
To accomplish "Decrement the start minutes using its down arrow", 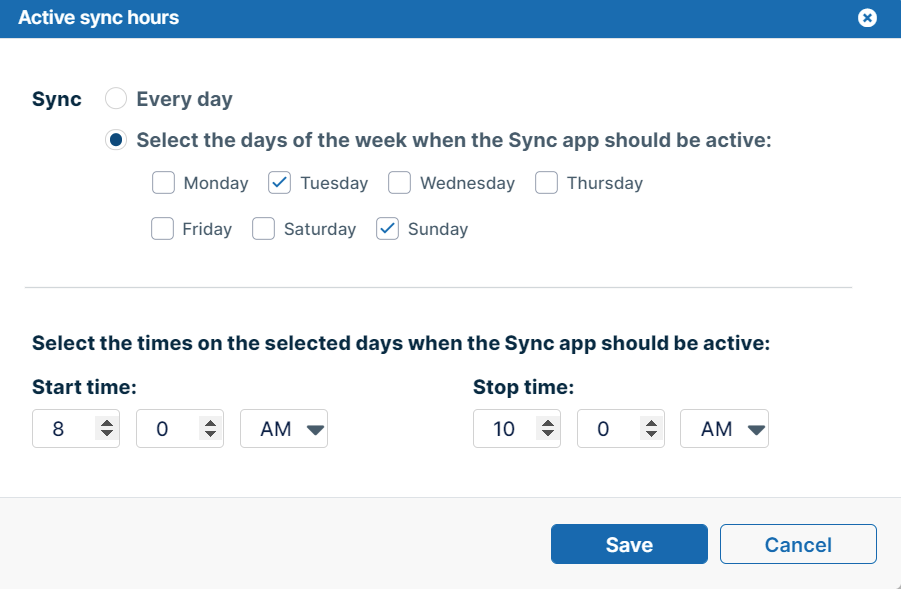I will tap(208, 434).
